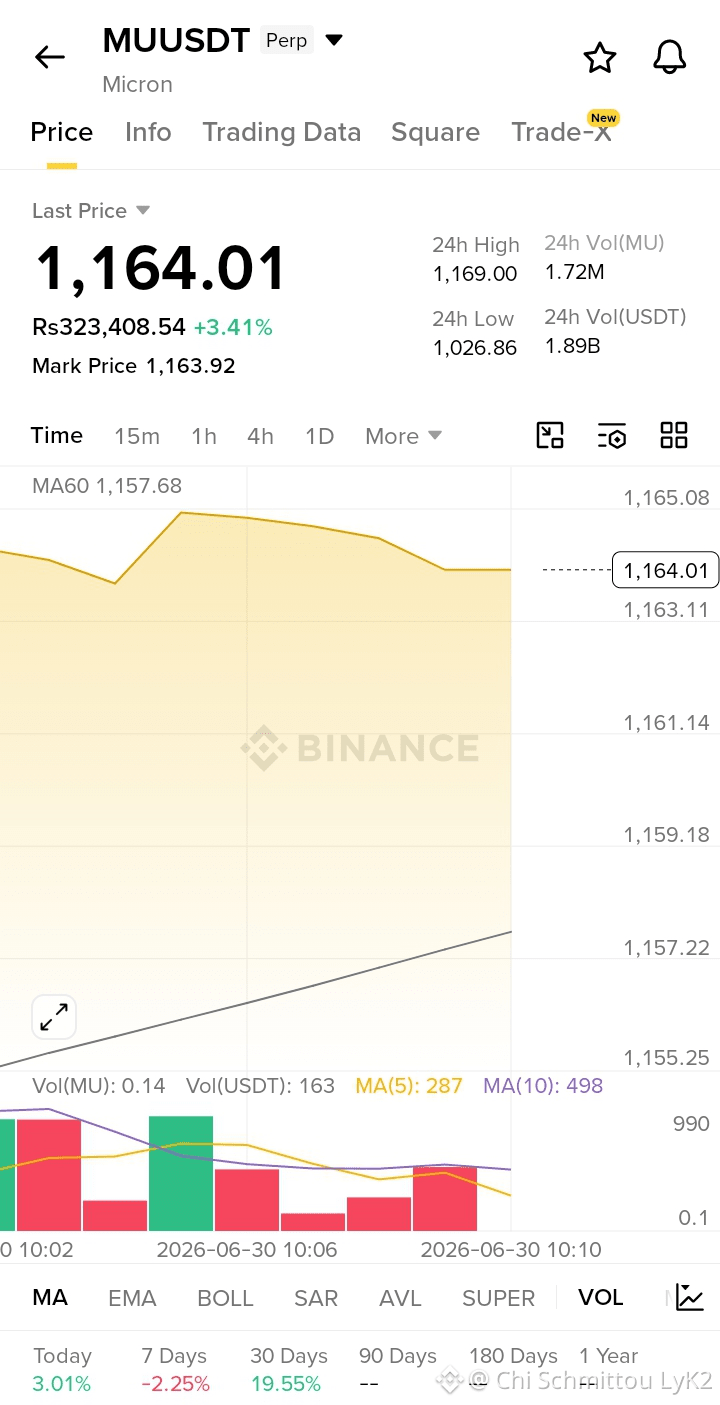
Task: Open indicator settings chart icon
Action: click(690, 1297)
